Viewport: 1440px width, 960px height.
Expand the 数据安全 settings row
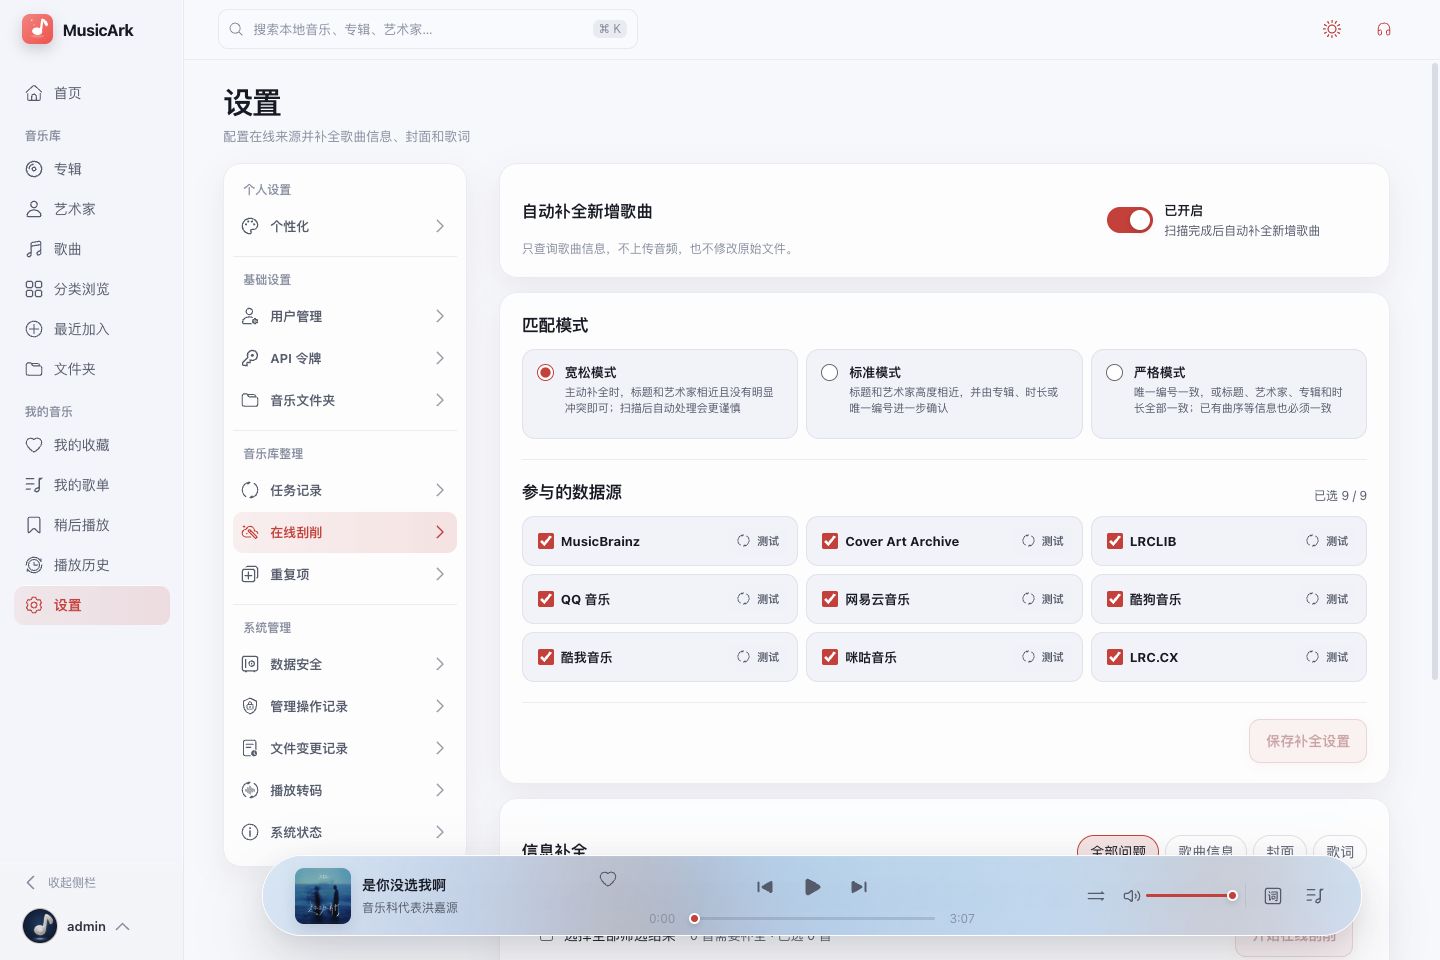tap(345, 664)
